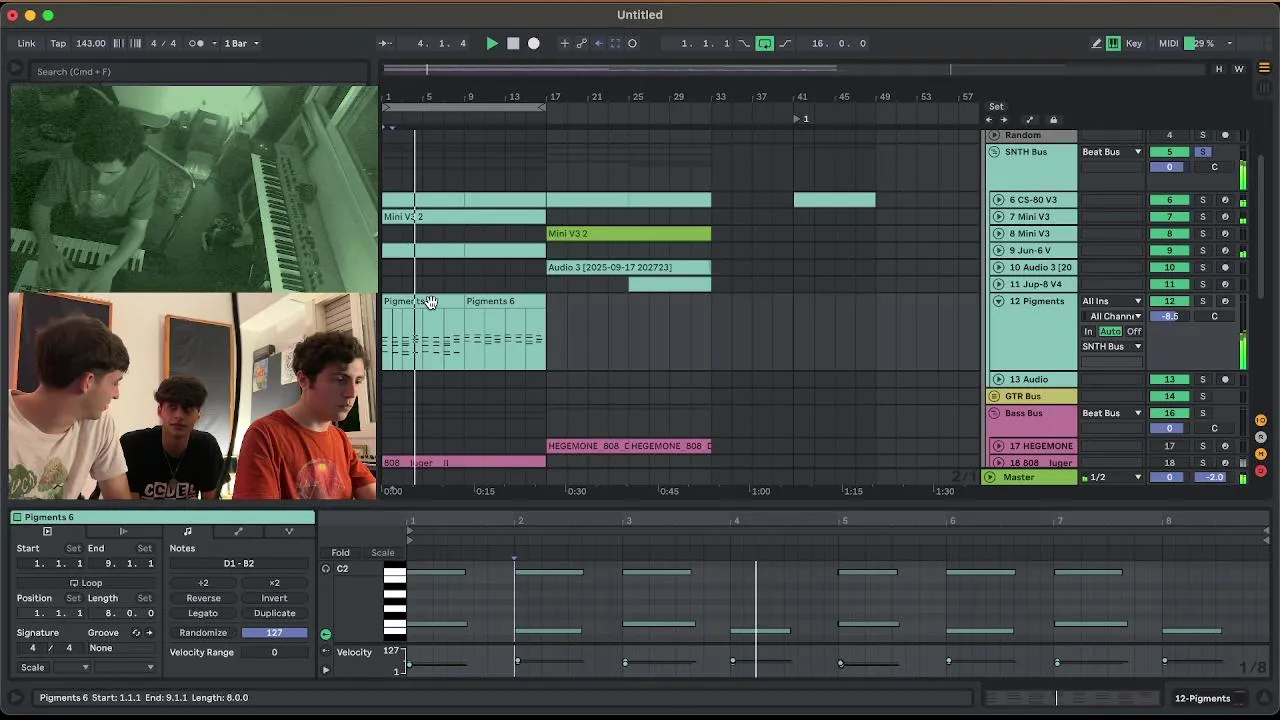Click the search field in browser

pyautogui.click(x=200, y=72)
